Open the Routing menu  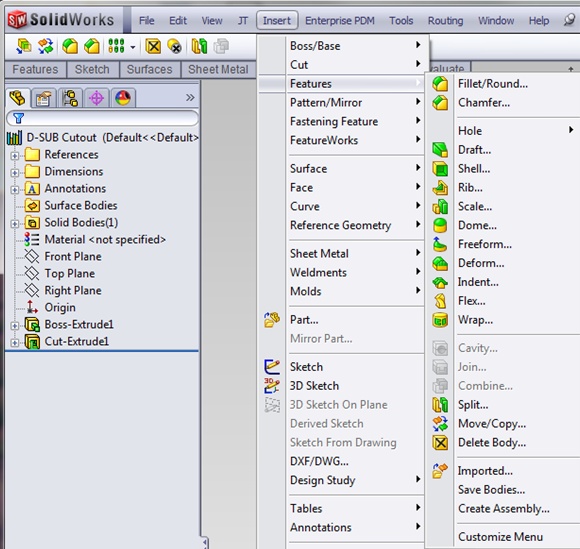[x=445, y=21]
